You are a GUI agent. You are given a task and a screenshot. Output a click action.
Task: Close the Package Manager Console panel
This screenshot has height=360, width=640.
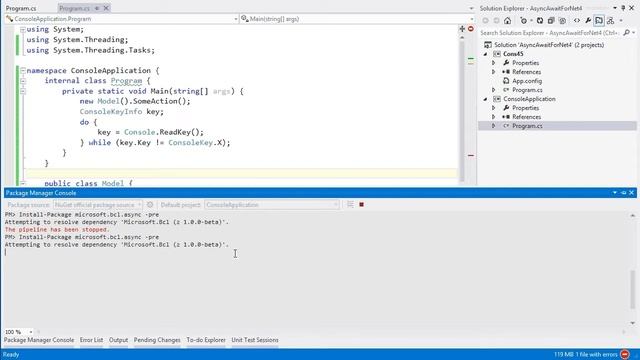point(631,193)
